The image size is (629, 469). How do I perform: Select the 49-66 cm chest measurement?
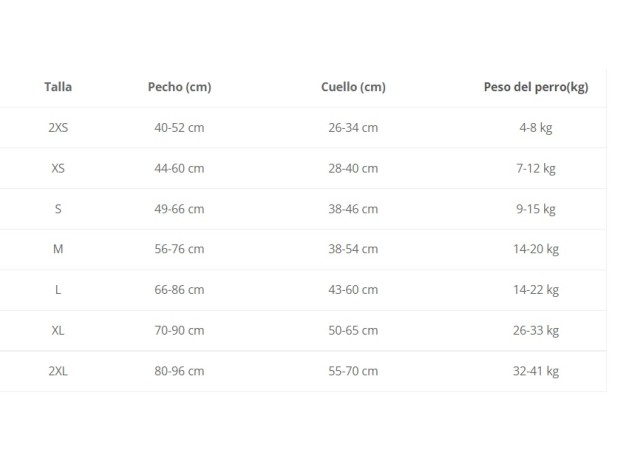179,209
